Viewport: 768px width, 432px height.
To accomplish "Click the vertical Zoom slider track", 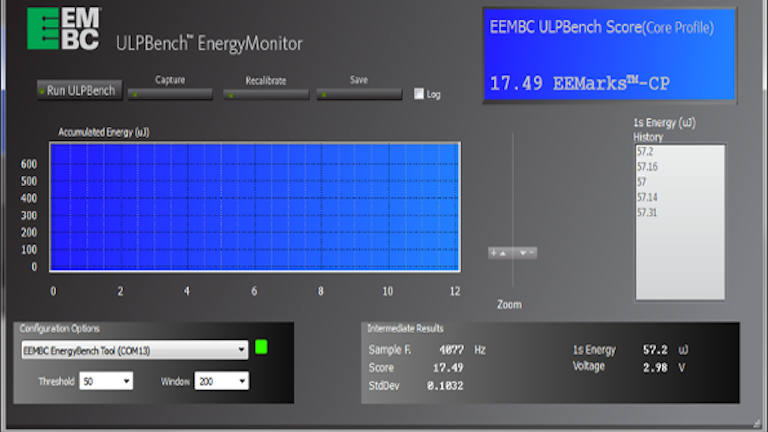I will pyautogui.click(x=513, y=210).
